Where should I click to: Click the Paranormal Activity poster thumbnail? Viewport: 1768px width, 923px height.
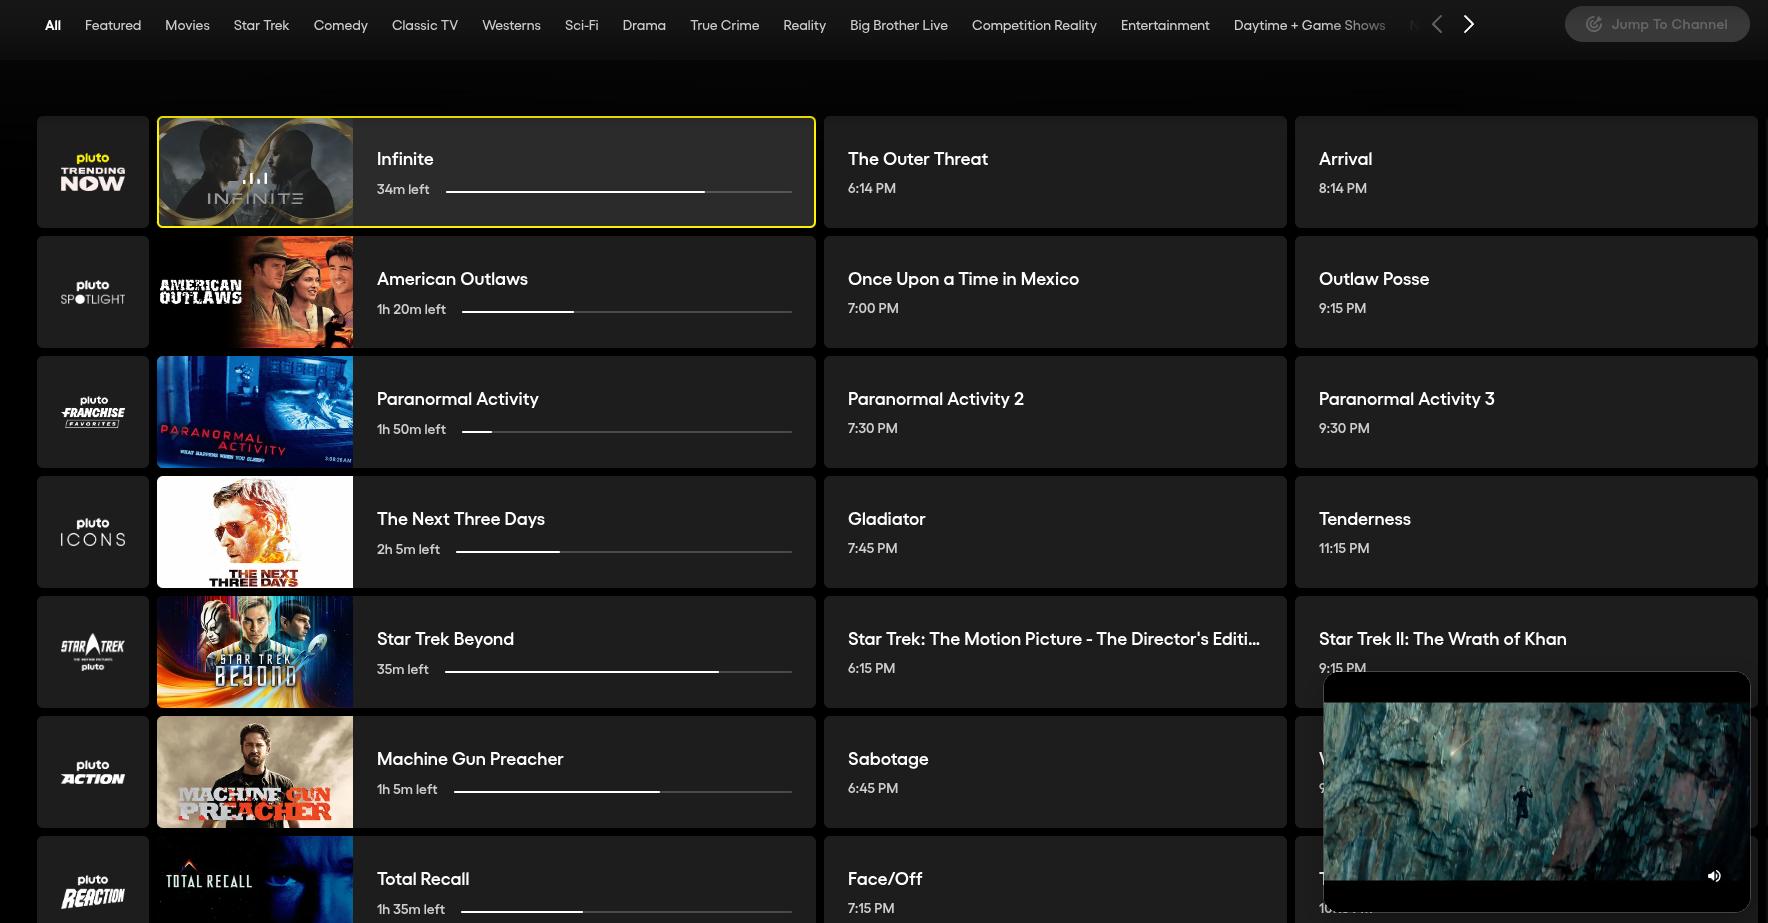click(255, 412)
